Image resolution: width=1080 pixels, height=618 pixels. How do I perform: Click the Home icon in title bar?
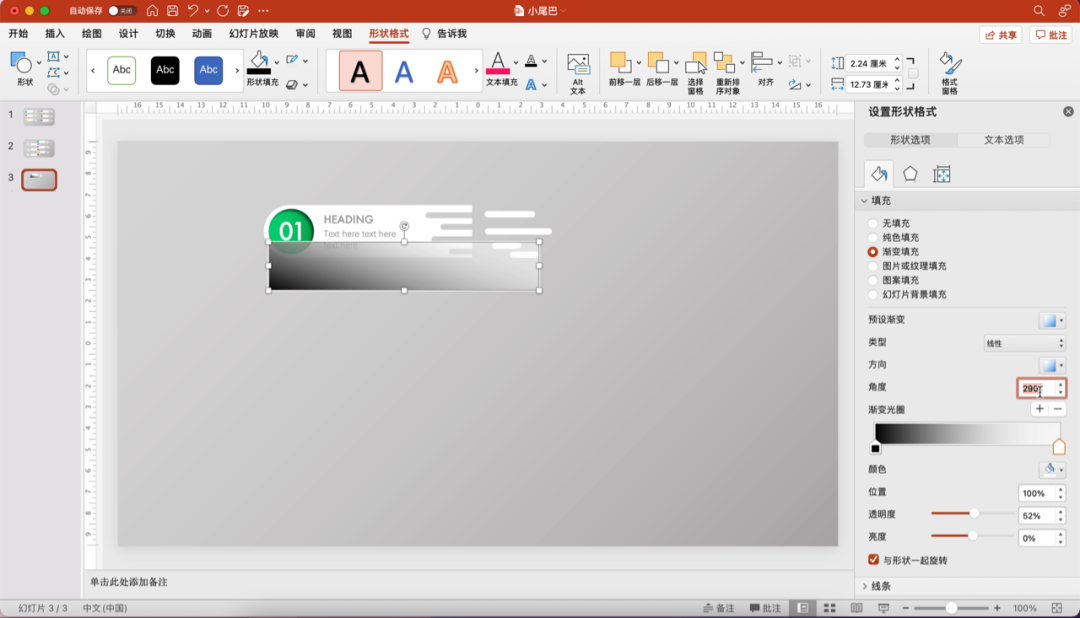point(152,10)
